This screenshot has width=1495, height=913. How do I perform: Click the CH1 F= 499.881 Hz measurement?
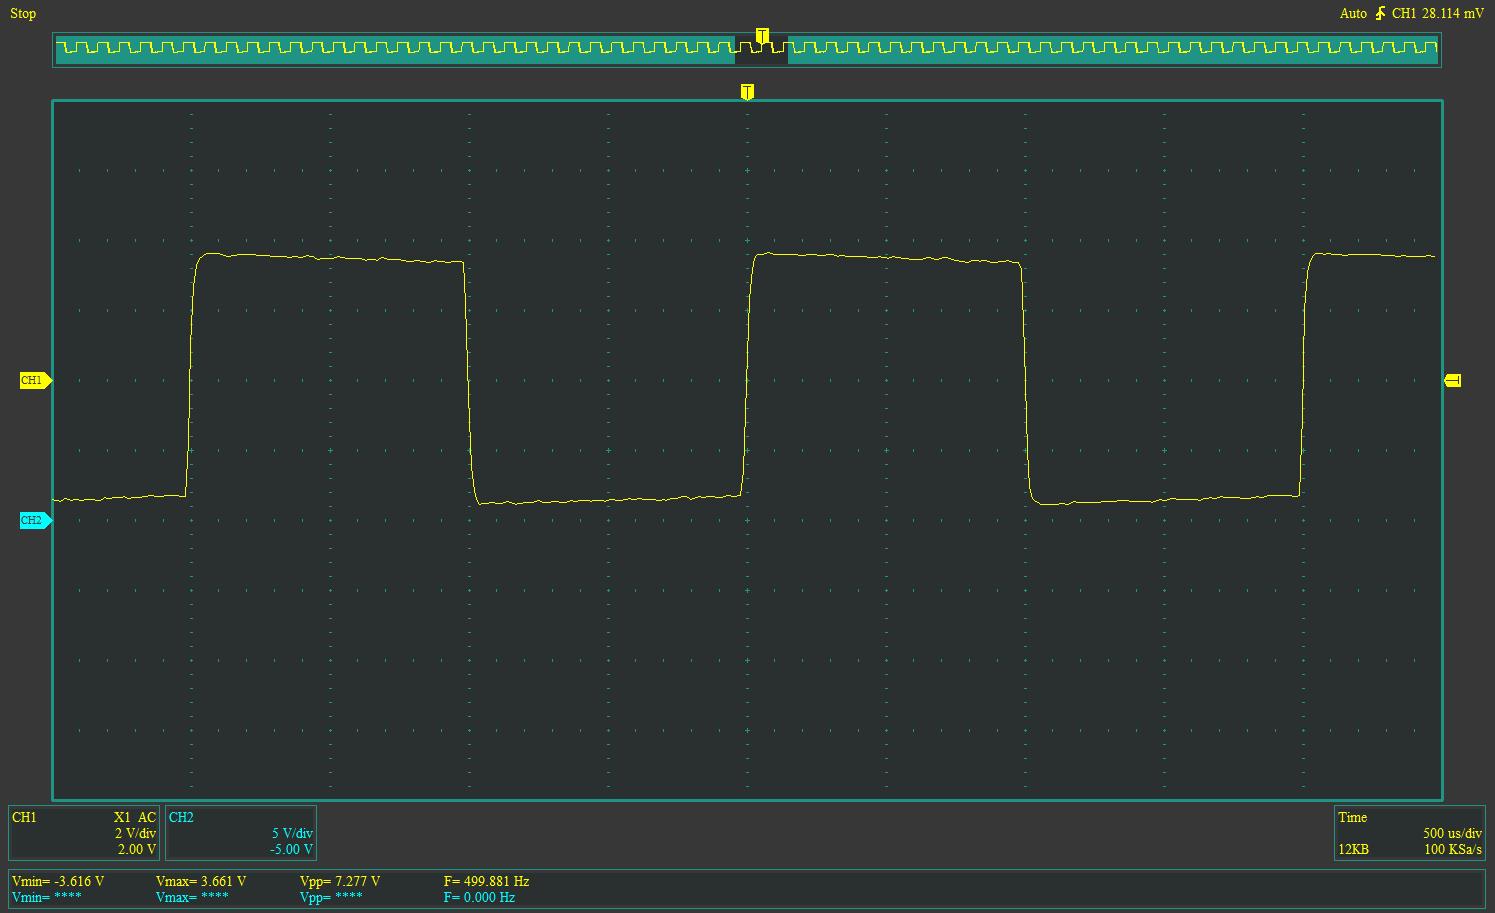[x=486, y=882]
